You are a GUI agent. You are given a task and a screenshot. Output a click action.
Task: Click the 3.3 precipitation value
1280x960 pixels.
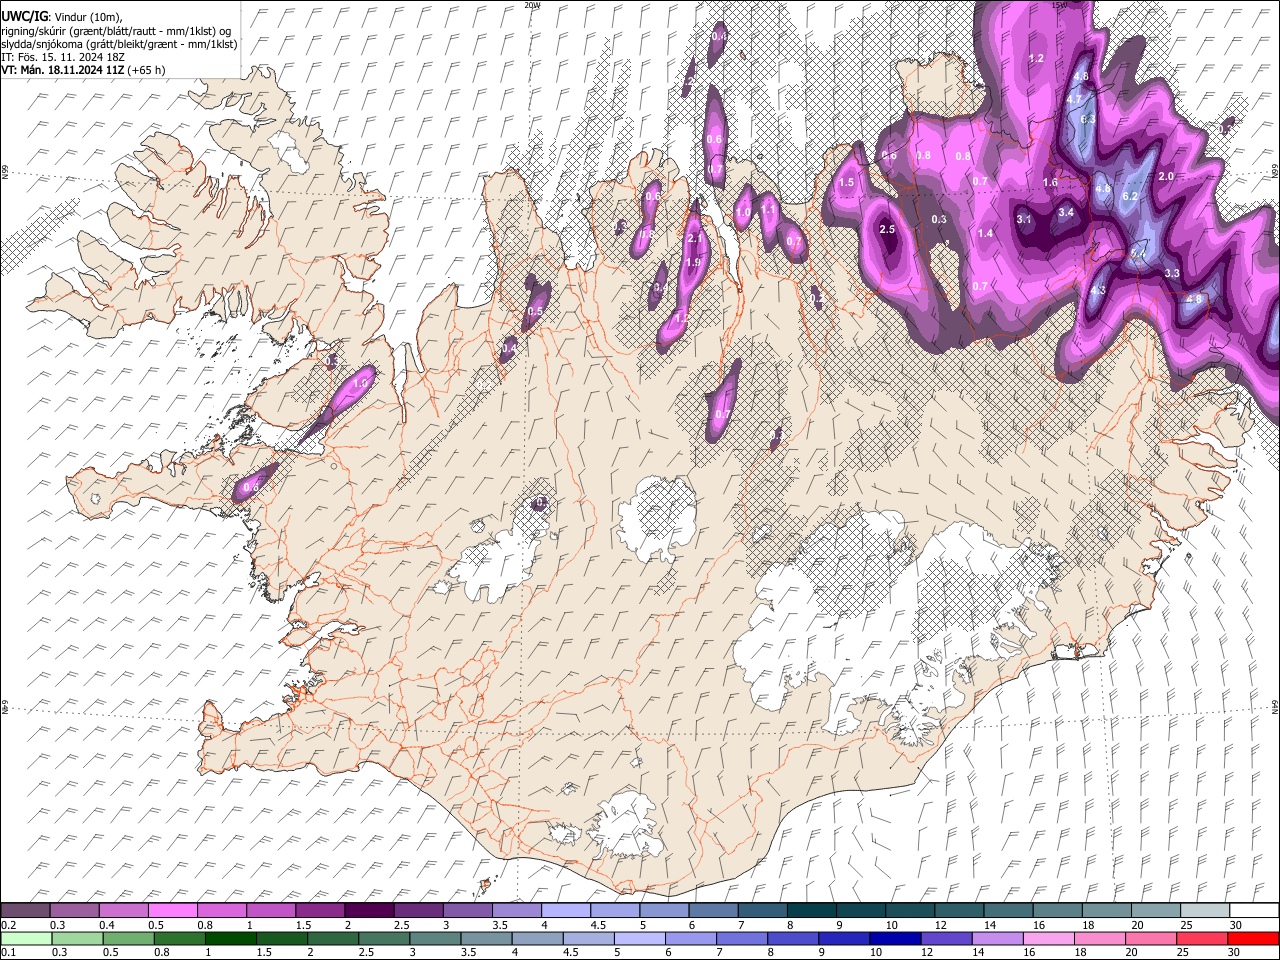[1173, 273]
